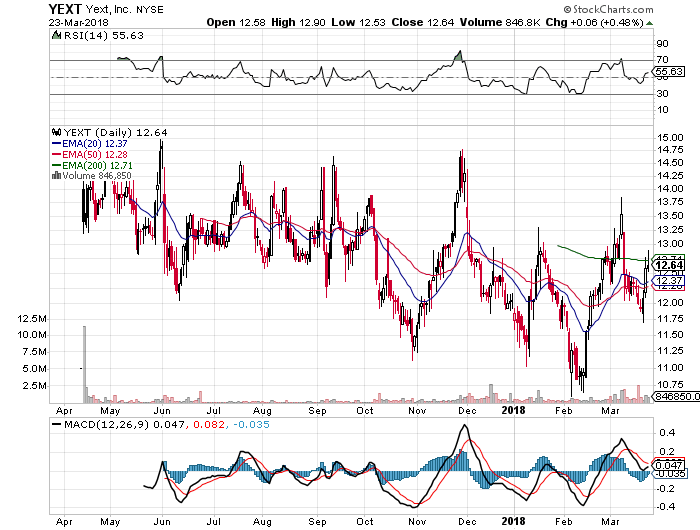
Task: Click the MACD -0.4 axis label
Action: (x=665, y=507)
